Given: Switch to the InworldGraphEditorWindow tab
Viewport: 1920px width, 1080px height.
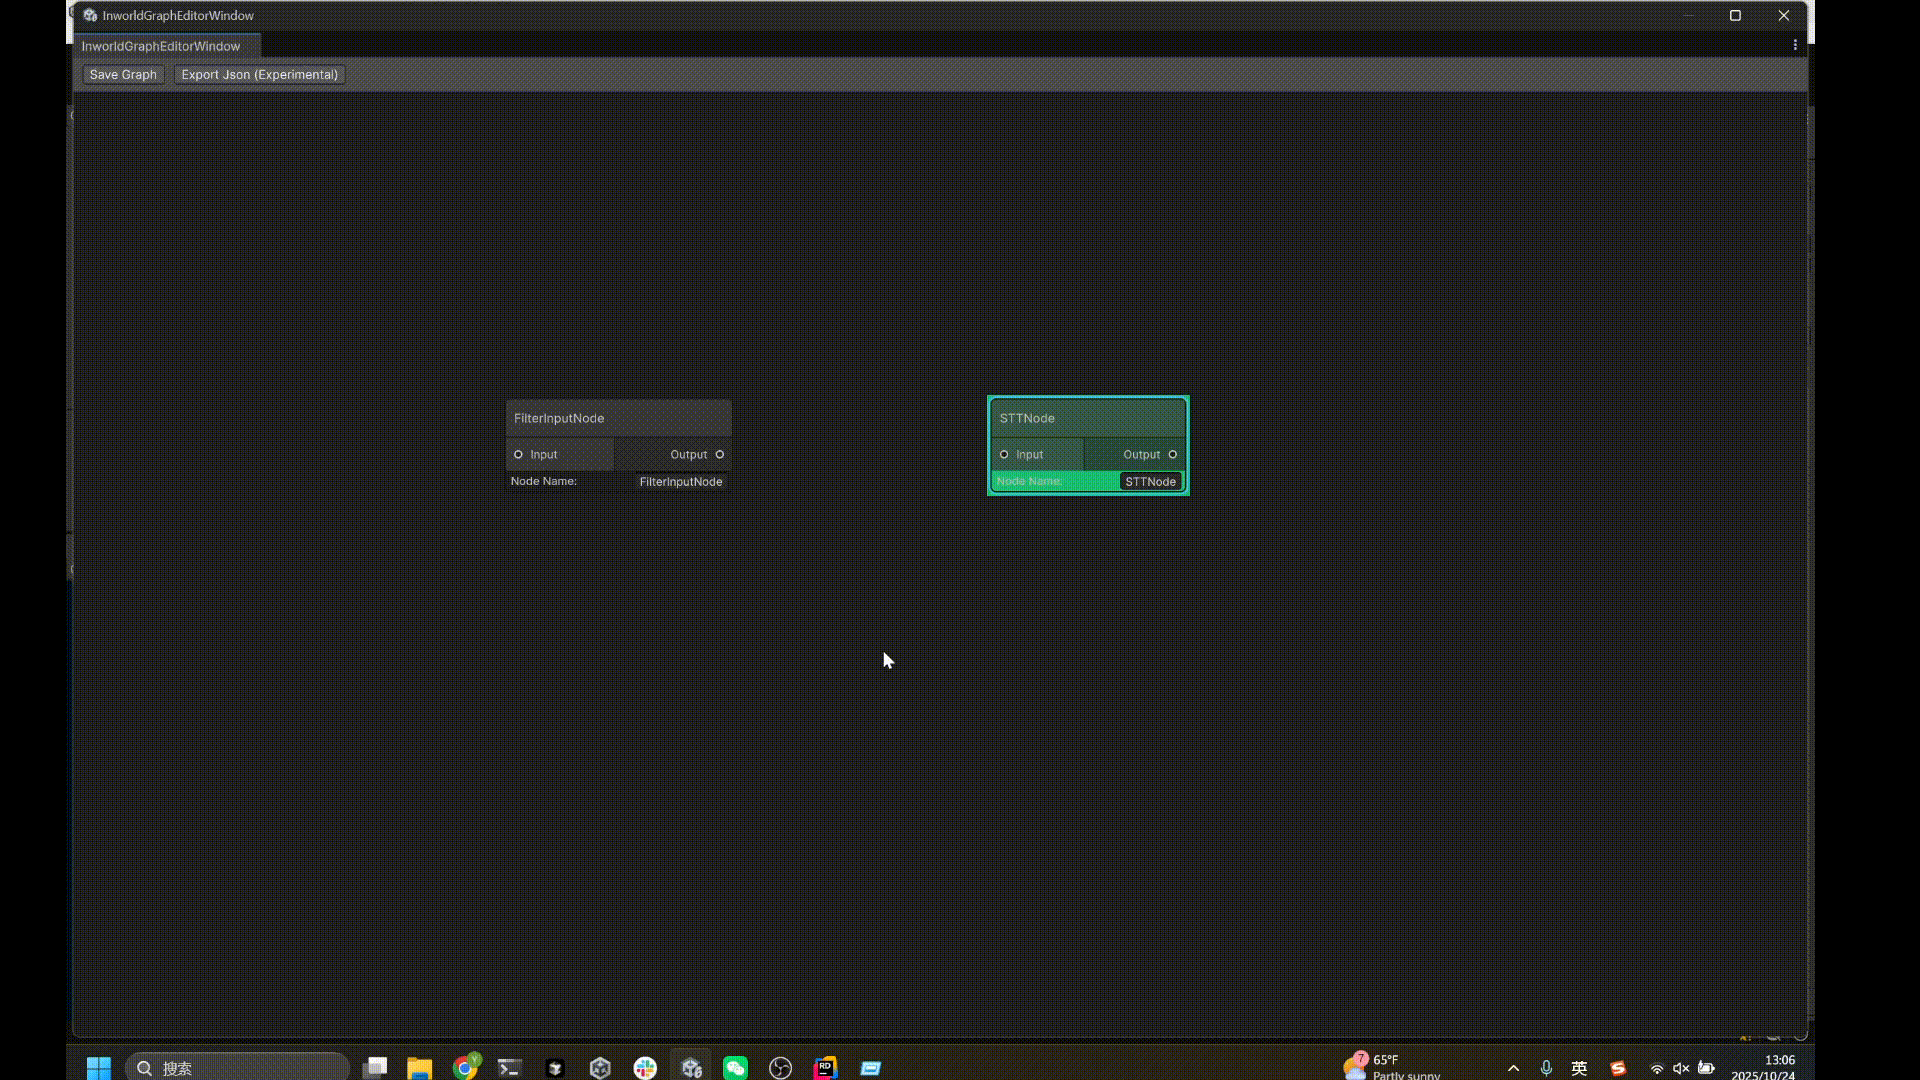Looking at the screenshot, I should pyautogui.click(x=160, y=46).
